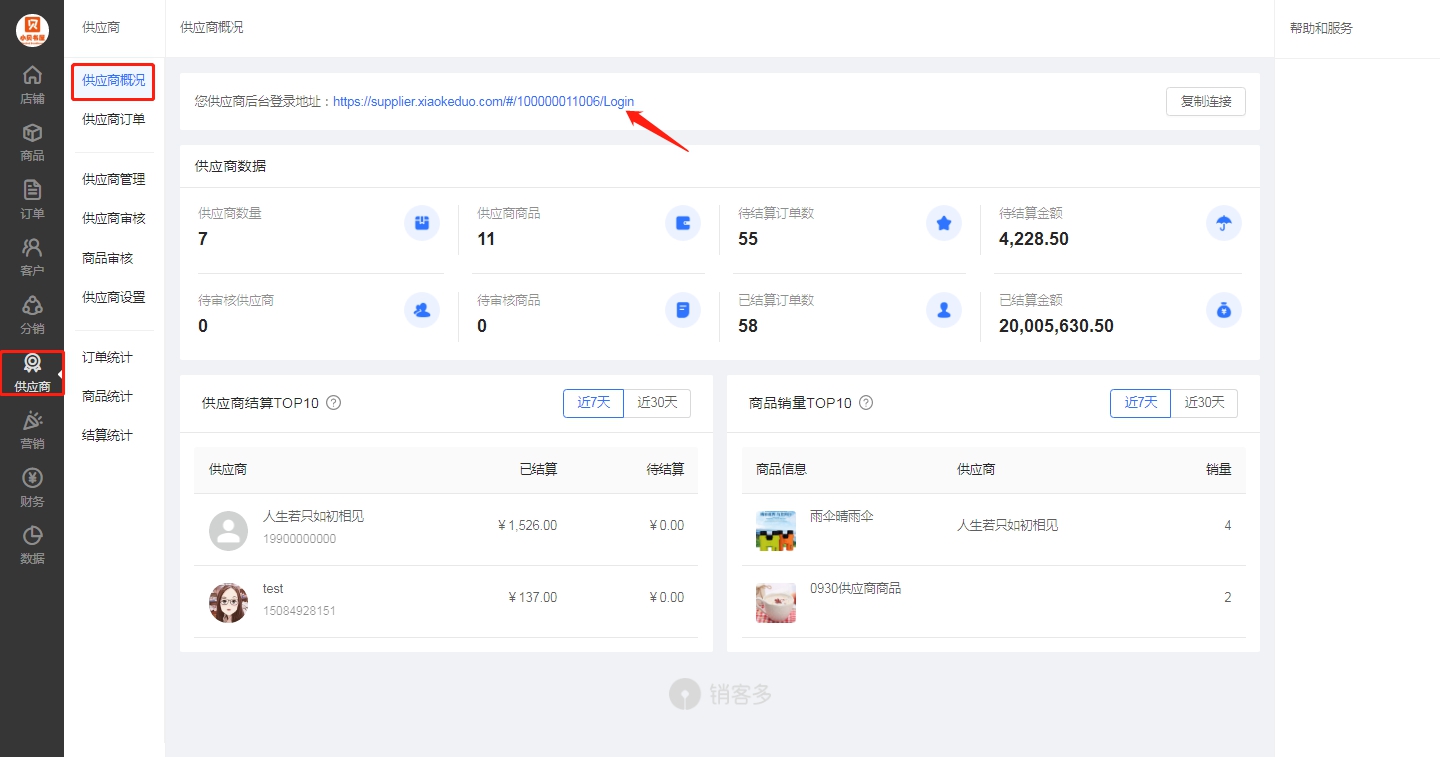
Task: Click the test supplier avatar
Action: pos(228,603)
